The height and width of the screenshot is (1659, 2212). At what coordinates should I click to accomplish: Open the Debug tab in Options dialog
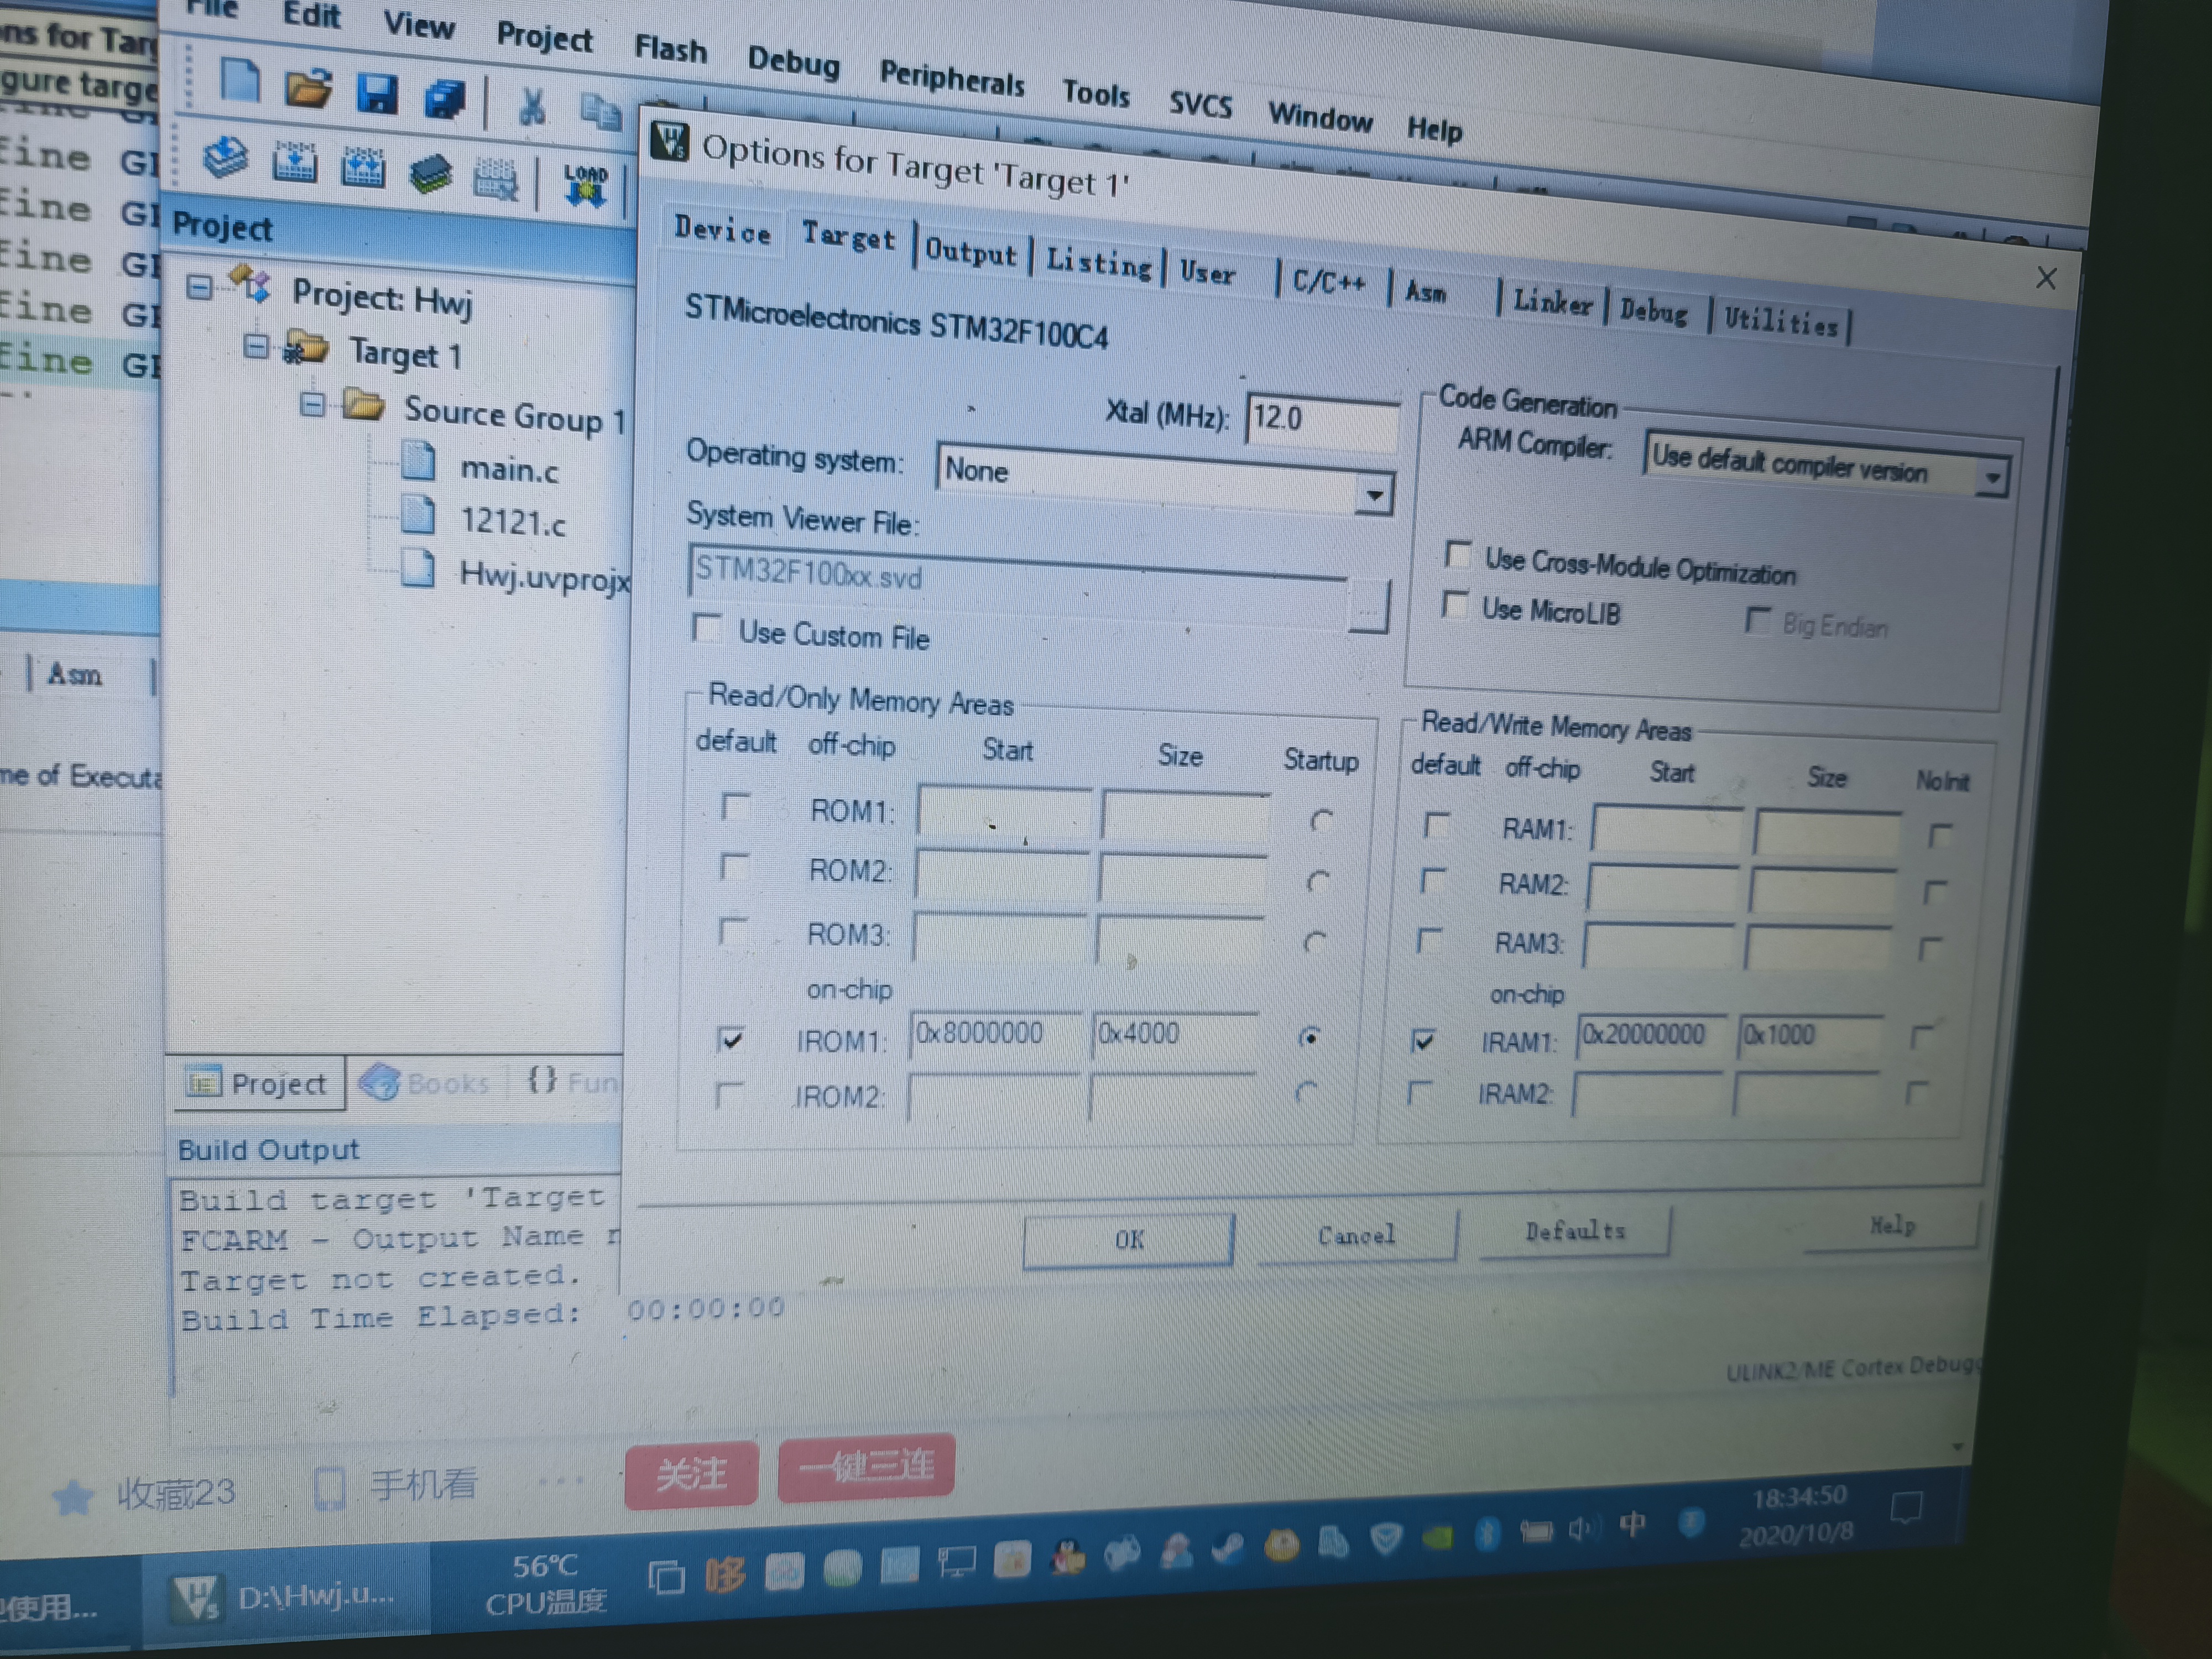(x=1654, y=311)
